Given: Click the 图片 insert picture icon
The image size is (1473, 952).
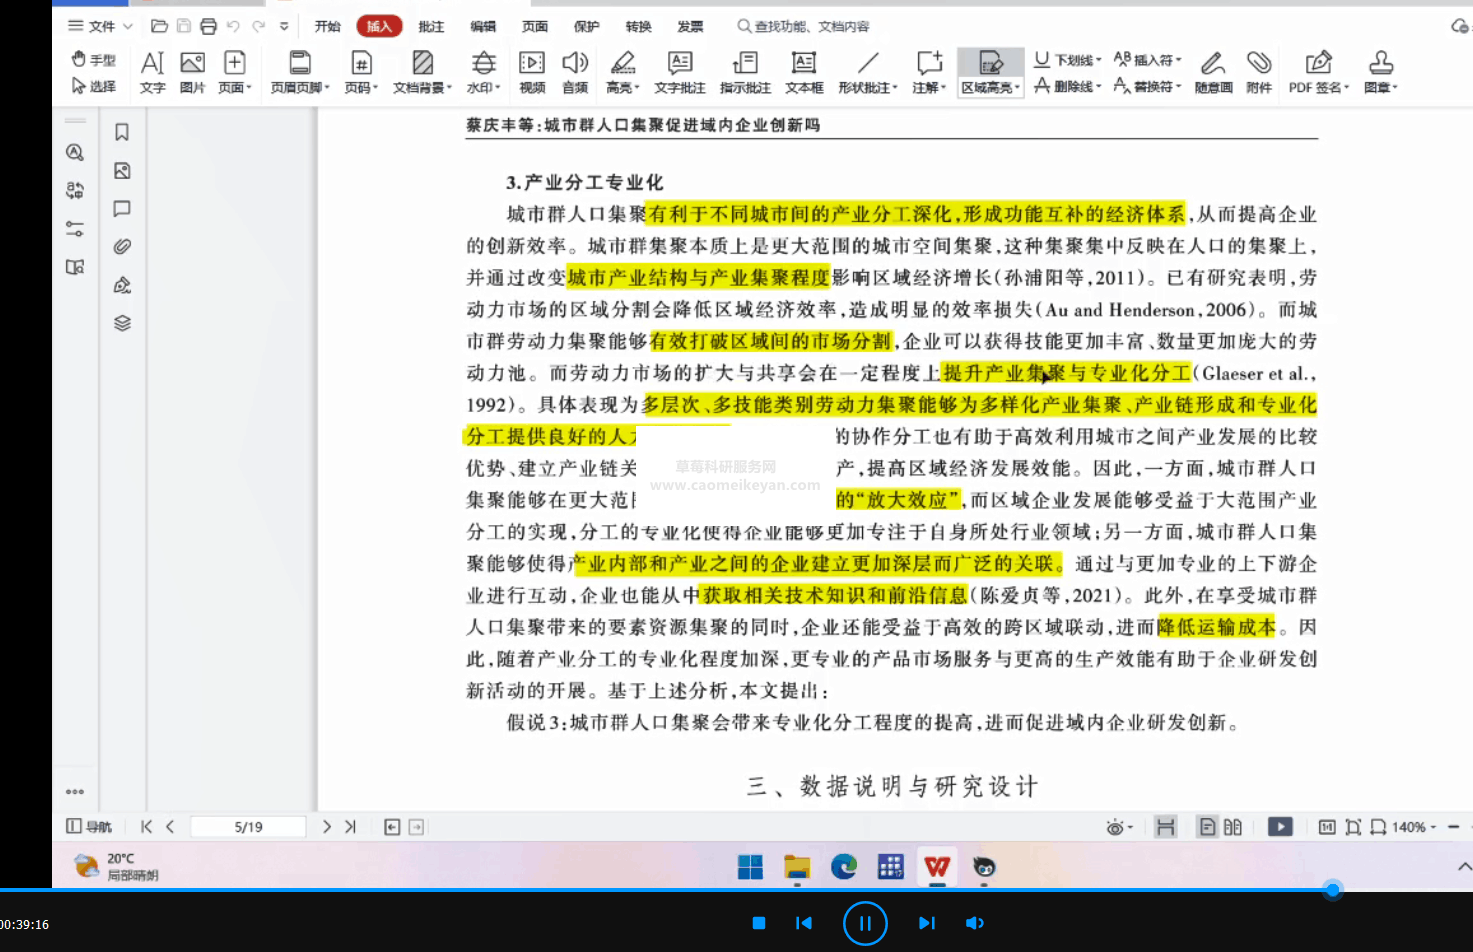Looking at the screenshot, I should point(192,73).
